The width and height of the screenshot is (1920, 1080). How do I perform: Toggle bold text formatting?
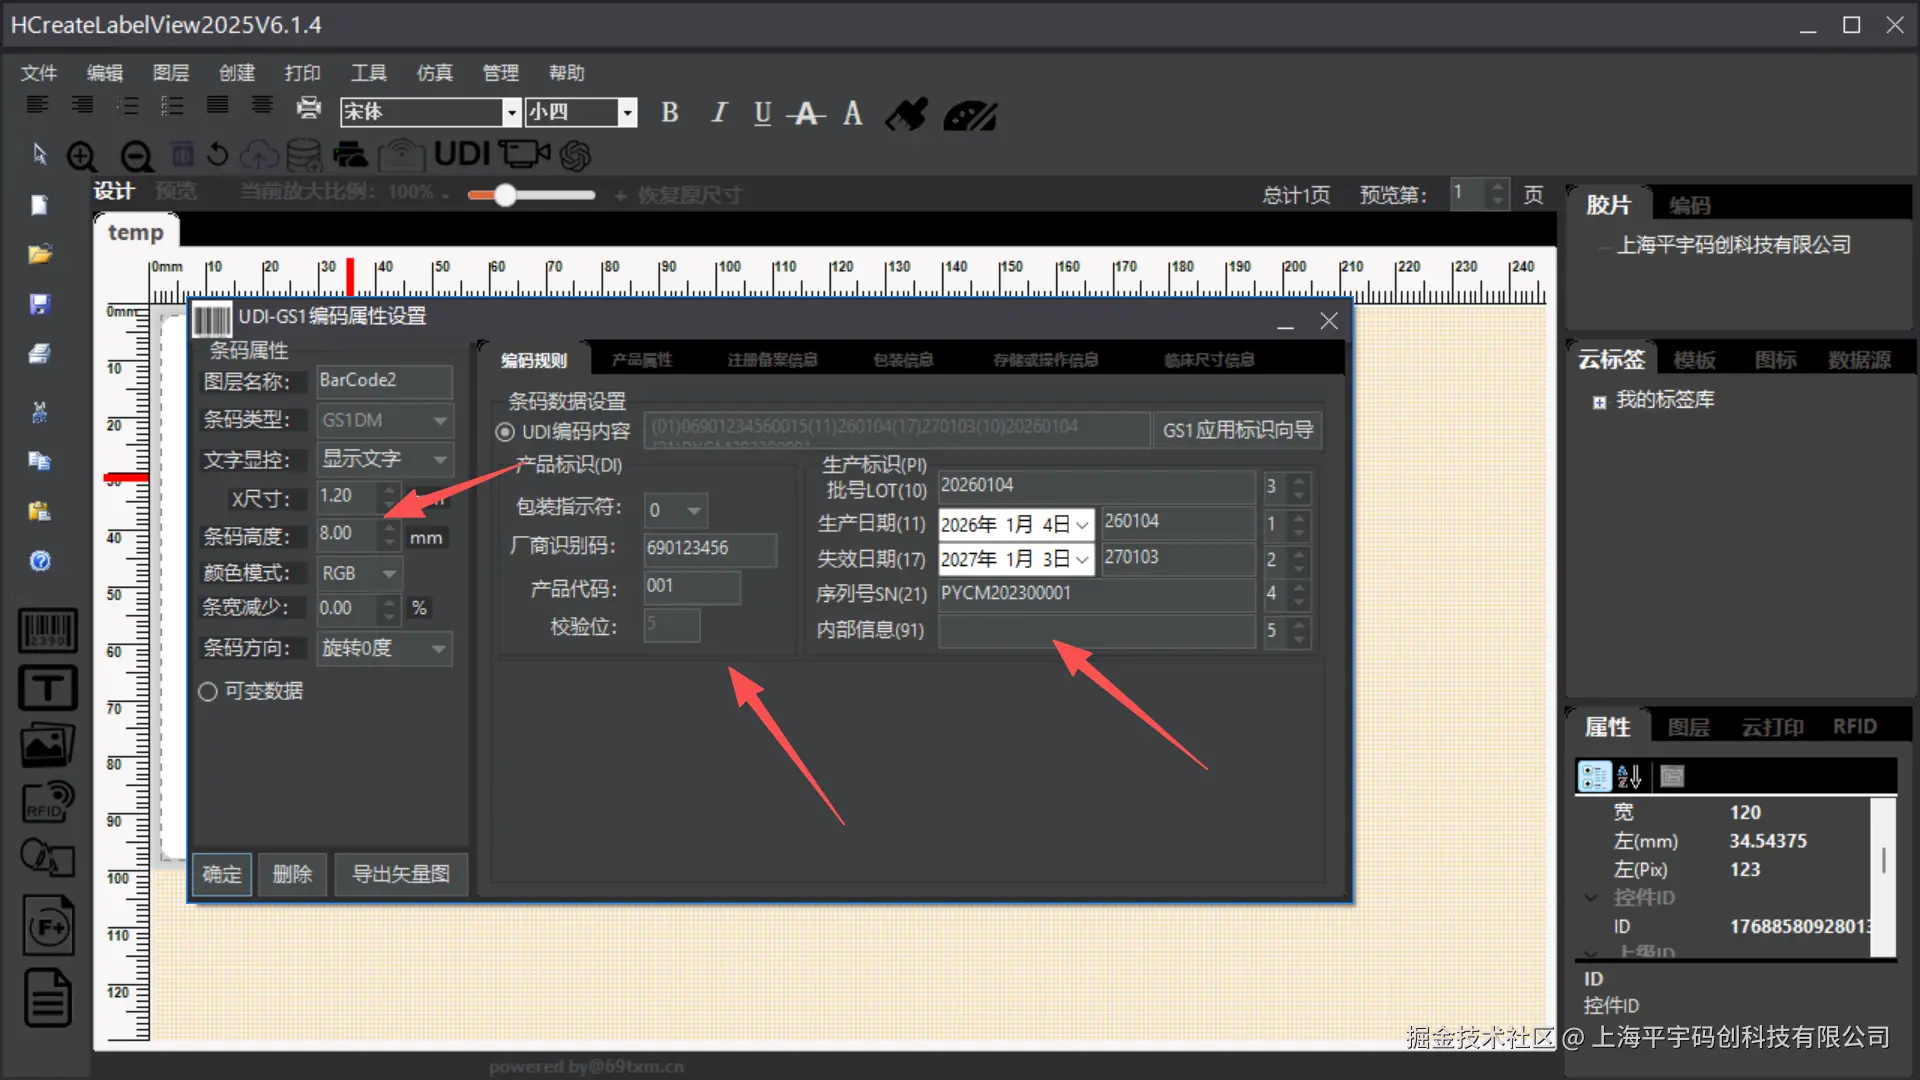670,113
